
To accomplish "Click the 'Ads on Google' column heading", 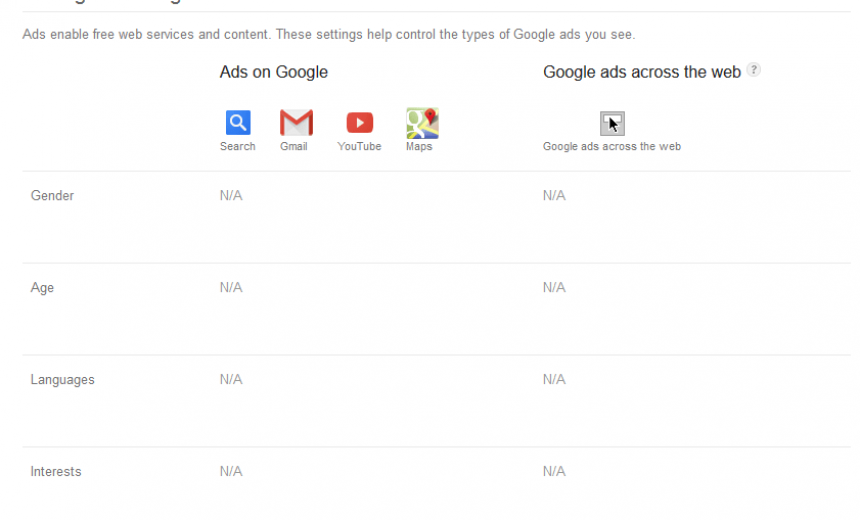I will 274,72.
